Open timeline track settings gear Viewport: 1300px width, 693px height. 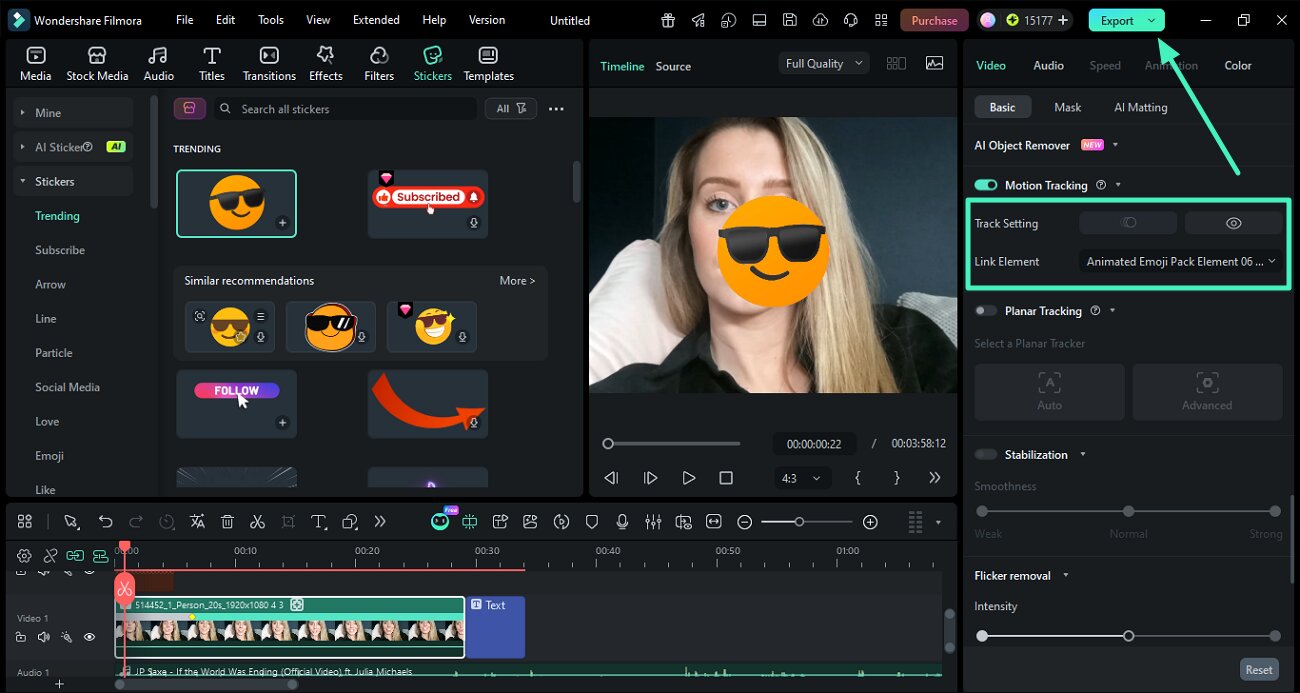[x=24, y=555]
